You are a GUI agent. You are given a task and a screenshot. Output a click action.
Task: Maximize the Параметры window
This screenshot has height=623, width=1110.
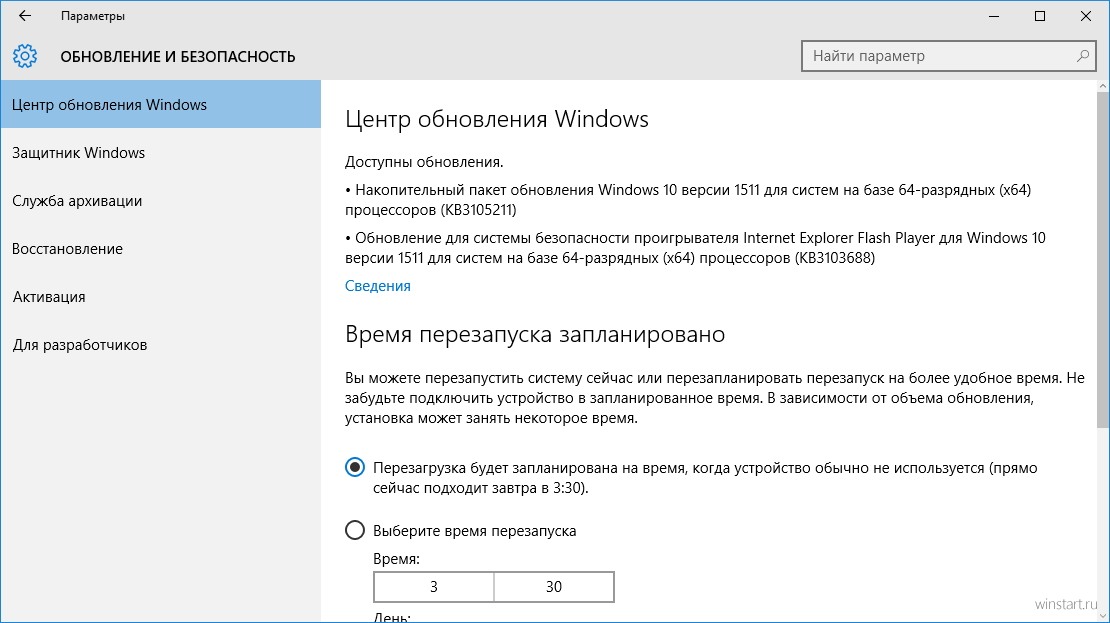click(x=1040, y=16)
